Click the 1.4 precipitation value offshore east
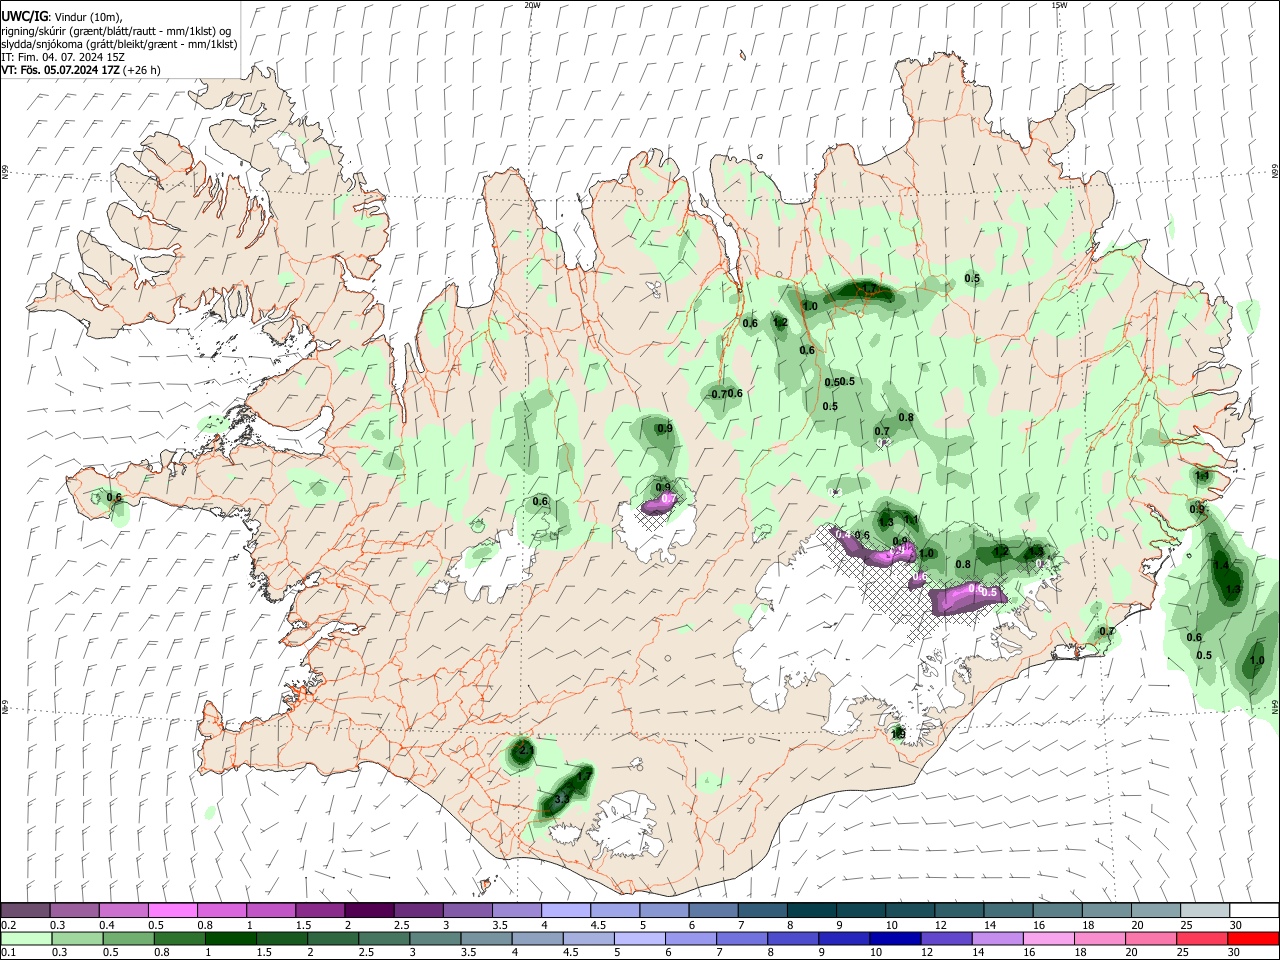The height and width of the screenshot is (960, 1280). (x=1221, y=566)
